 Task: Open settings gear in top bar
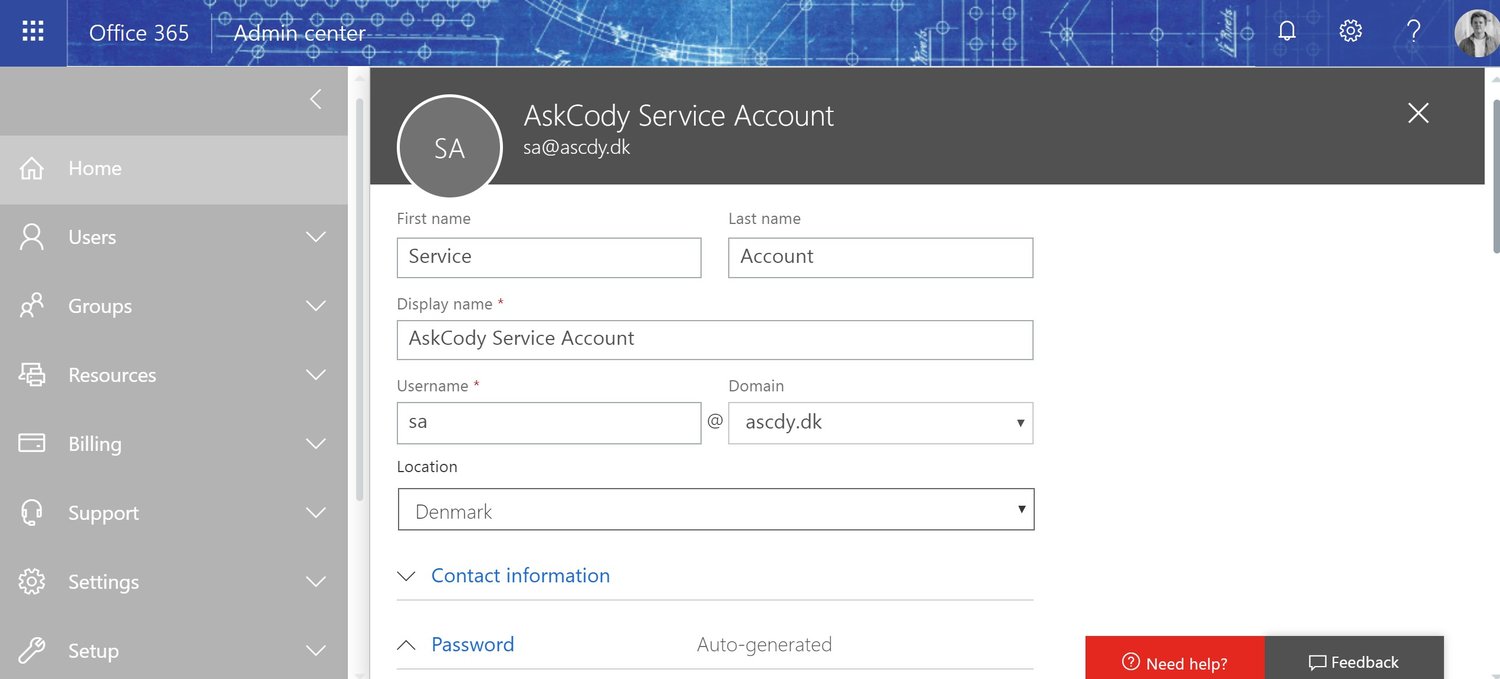1351,31
